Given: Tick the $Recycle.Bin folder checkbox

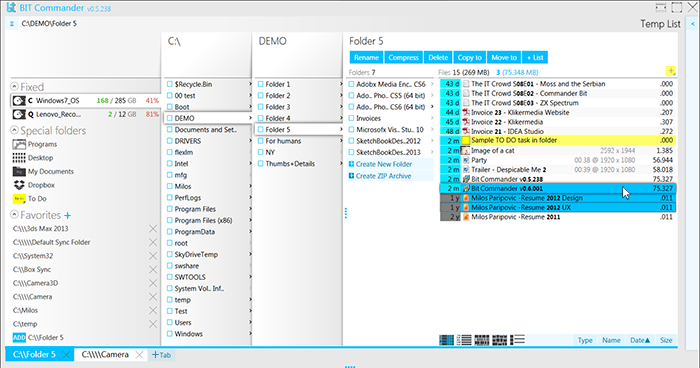Looking at the screenshot, I should [x=170, y=84].
